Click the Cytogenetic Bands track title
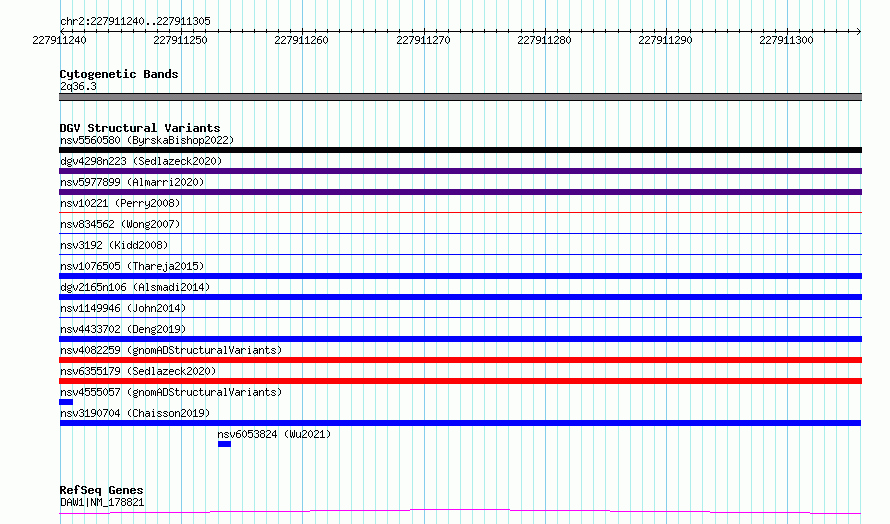Screen dimensions: 890x524 119,74
